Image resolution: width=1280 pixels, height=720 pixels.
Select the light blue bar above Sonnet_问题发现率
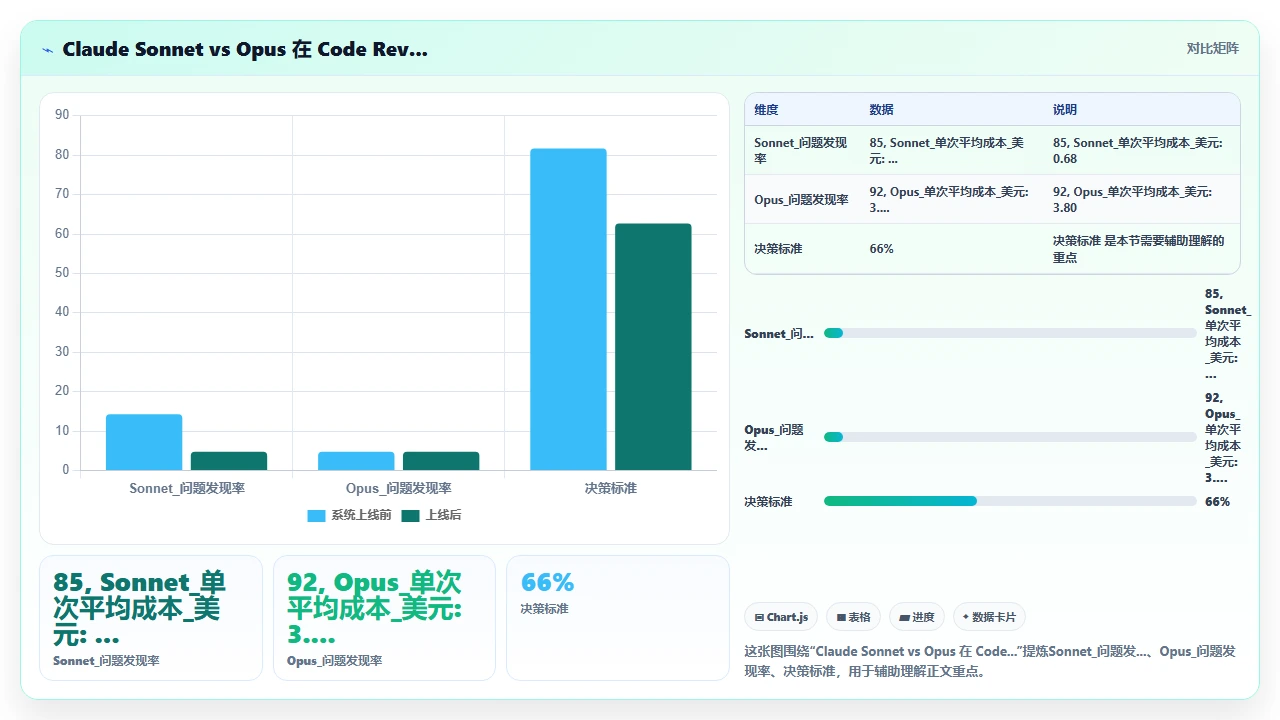(x=144, y=442)
